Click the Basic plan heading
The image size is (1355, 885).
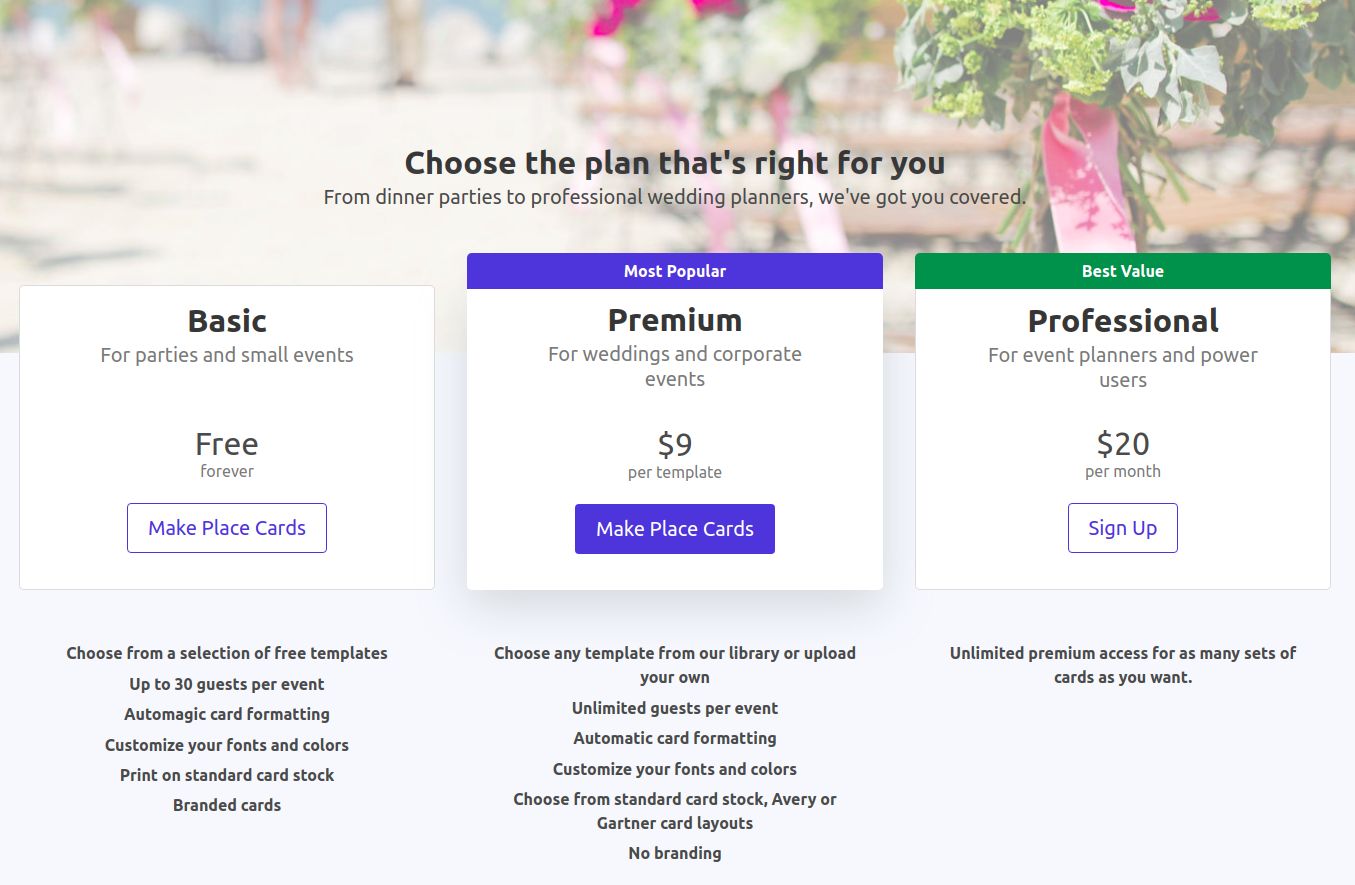pos(226,320)
